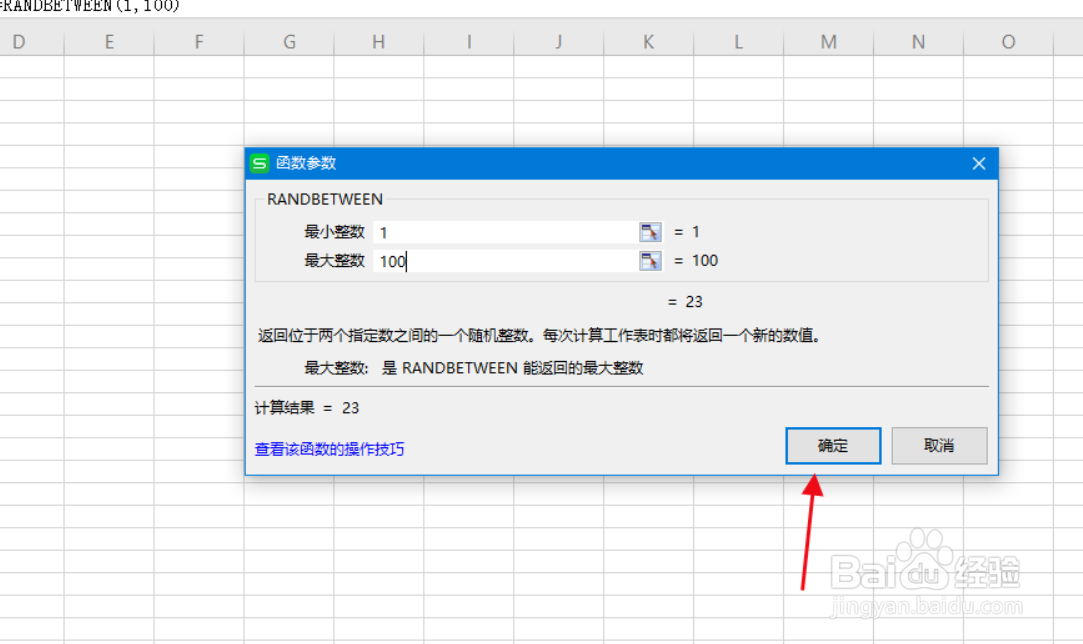Click the green WPS logo in the dialog title bar
Viewport: 1083px width, 644px height.
(258, 163)
